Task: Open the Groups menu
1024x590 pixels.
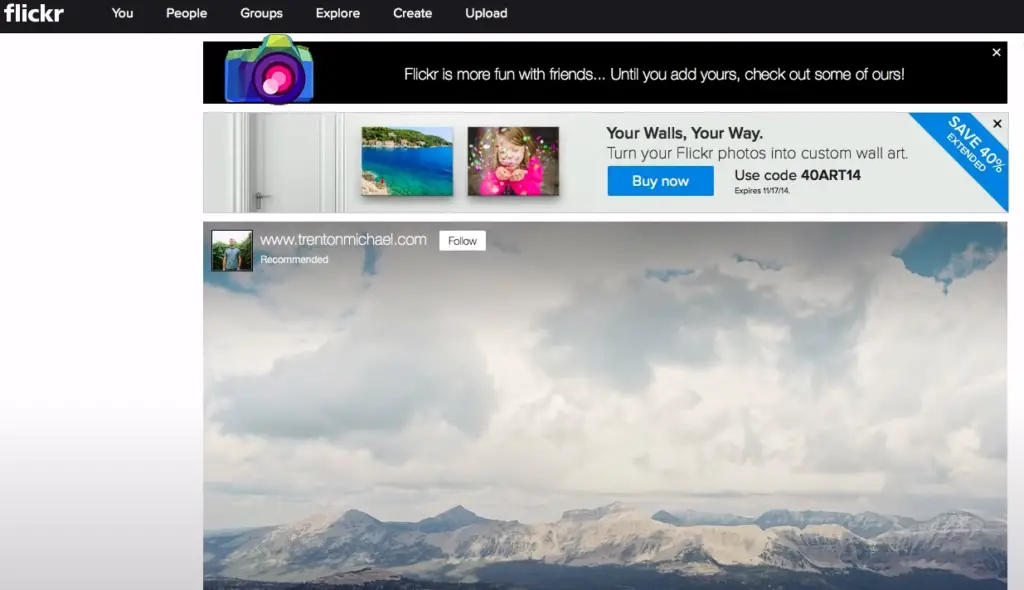Action: (x=261, y=13)
